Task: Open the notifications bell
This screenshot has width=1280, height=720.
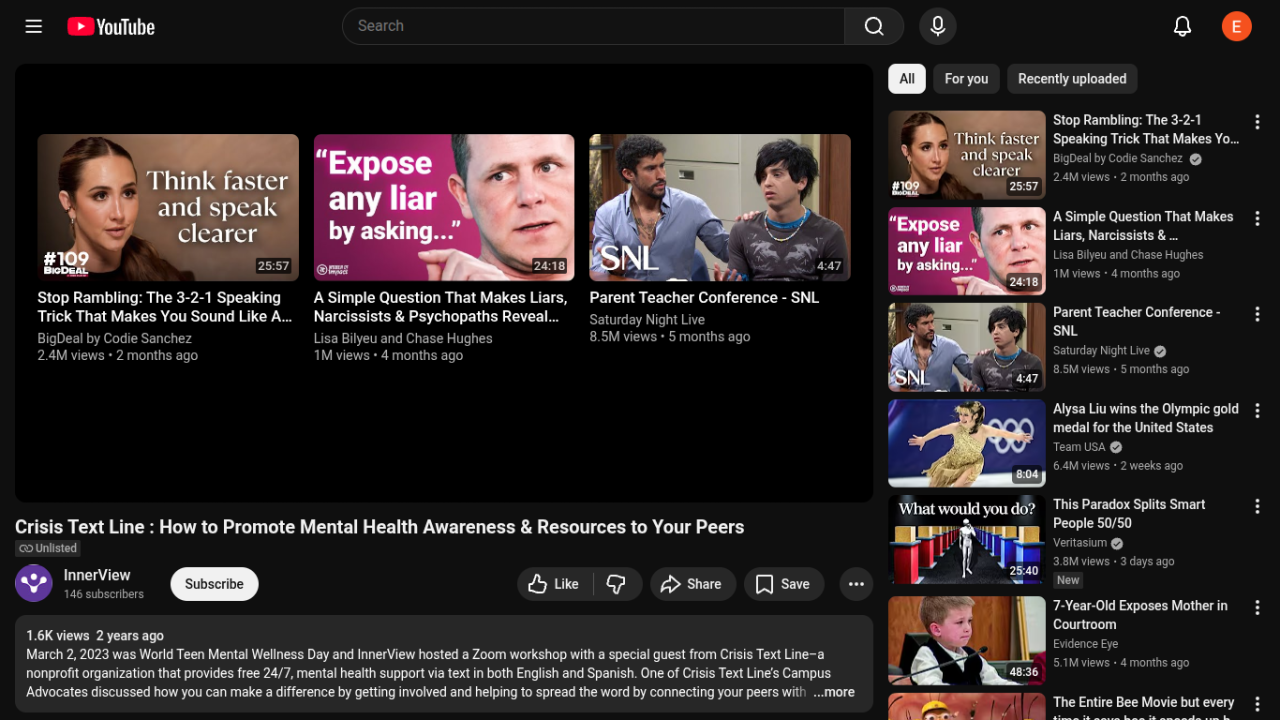Action: click(1182, 26)
